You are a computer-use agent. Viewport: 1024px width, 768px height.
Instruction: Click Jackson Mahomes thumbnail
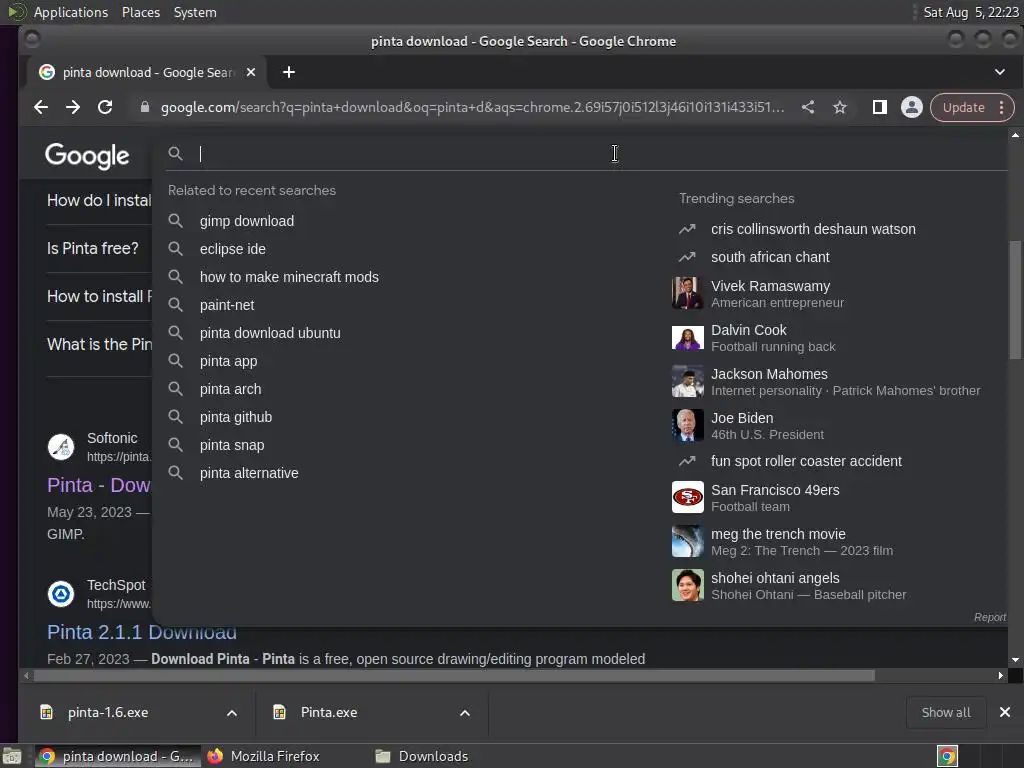click(688, 382)
